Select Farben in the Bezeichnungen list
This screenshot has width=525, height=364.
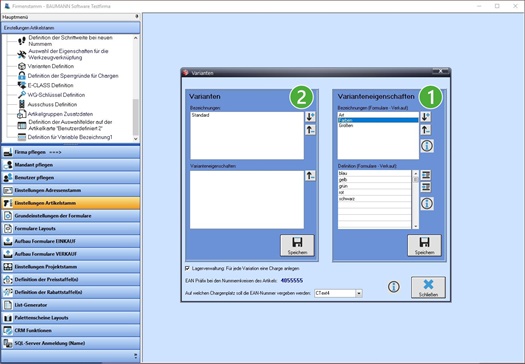coord(378,120)
